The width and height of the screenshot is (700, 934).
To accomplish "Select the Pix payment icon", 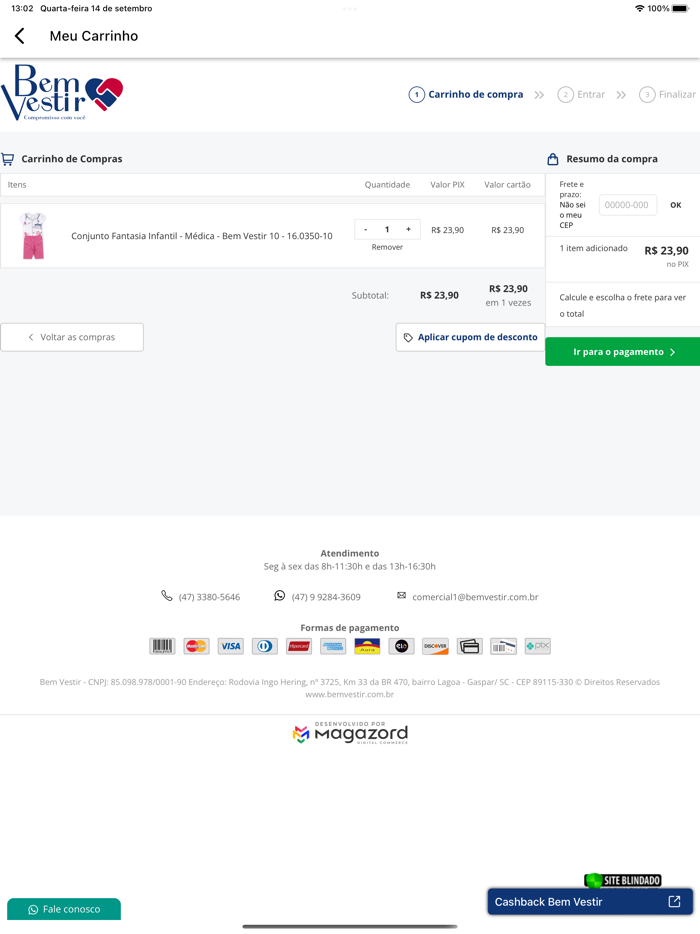I will [x=538, y=646].
